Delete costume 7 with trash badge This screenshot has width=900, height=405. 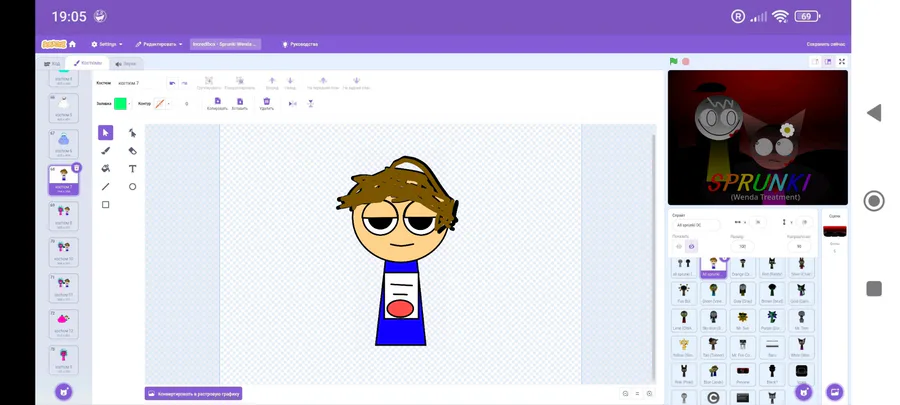76,168
